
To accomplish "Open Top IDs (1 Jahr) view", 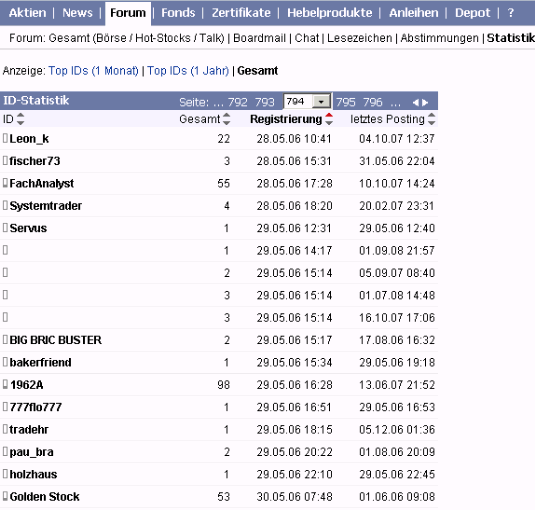I will click(x=188, y=71).
